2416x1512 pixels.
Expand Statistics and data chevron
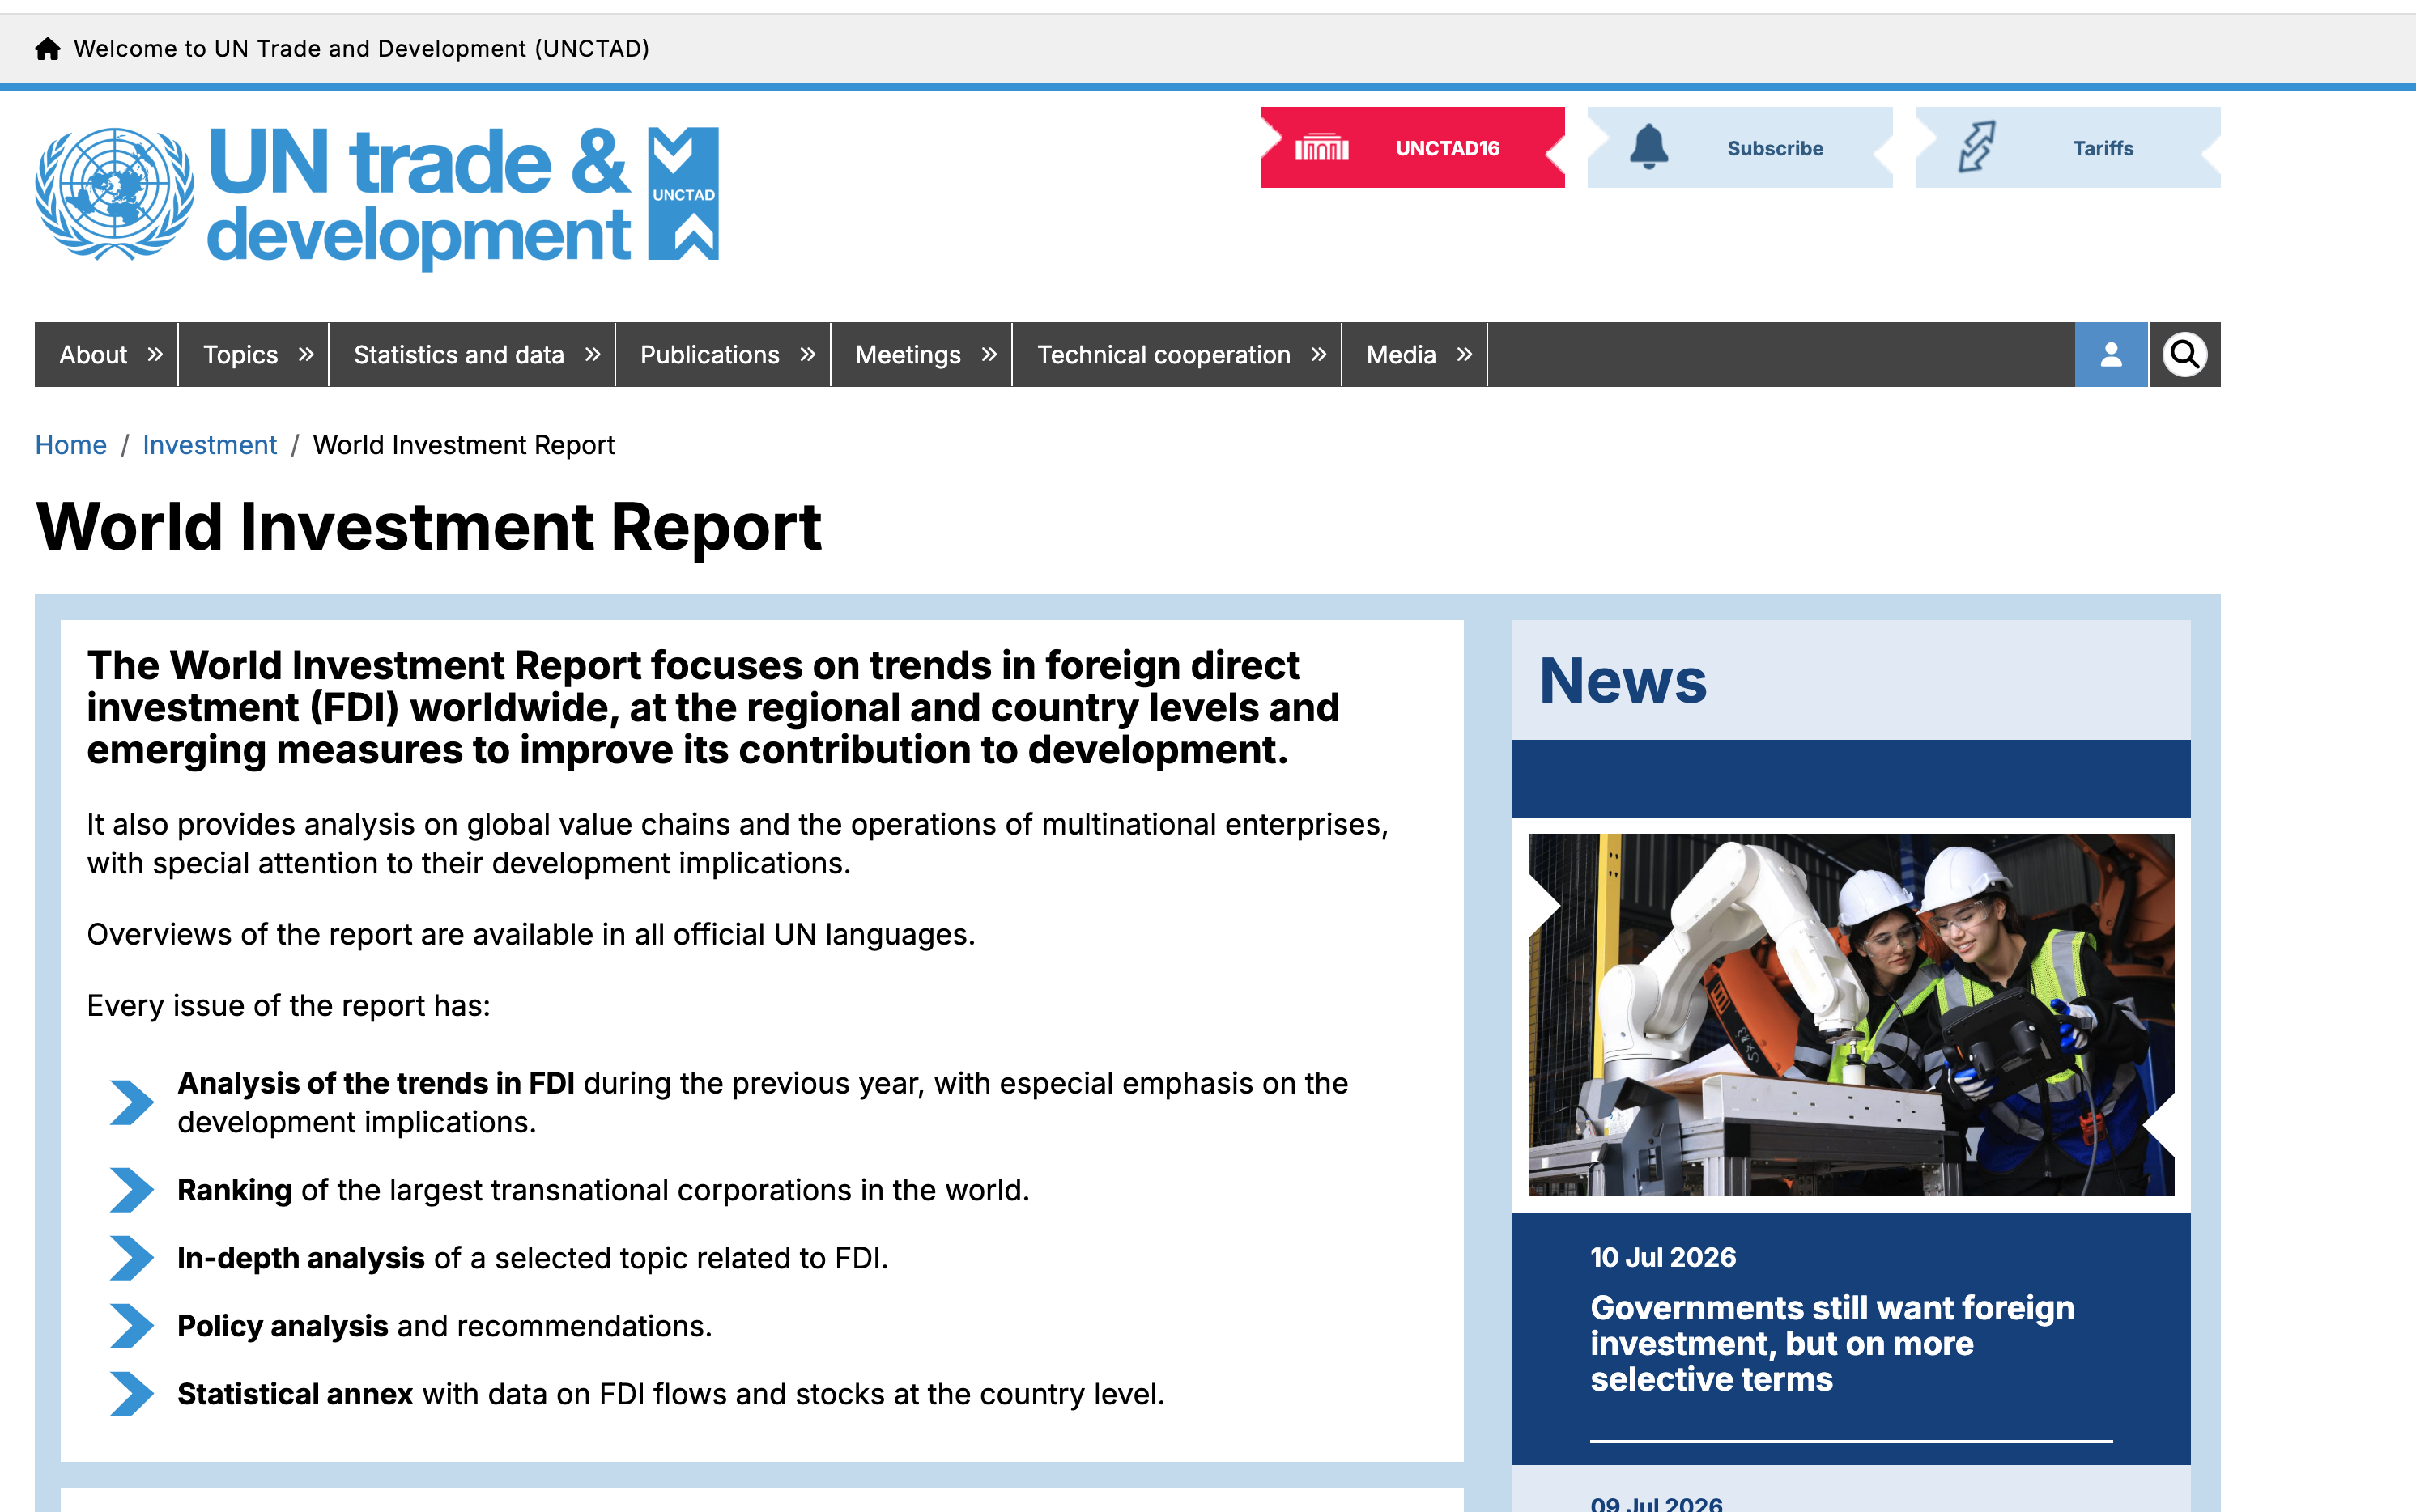[x=592, y=354]
